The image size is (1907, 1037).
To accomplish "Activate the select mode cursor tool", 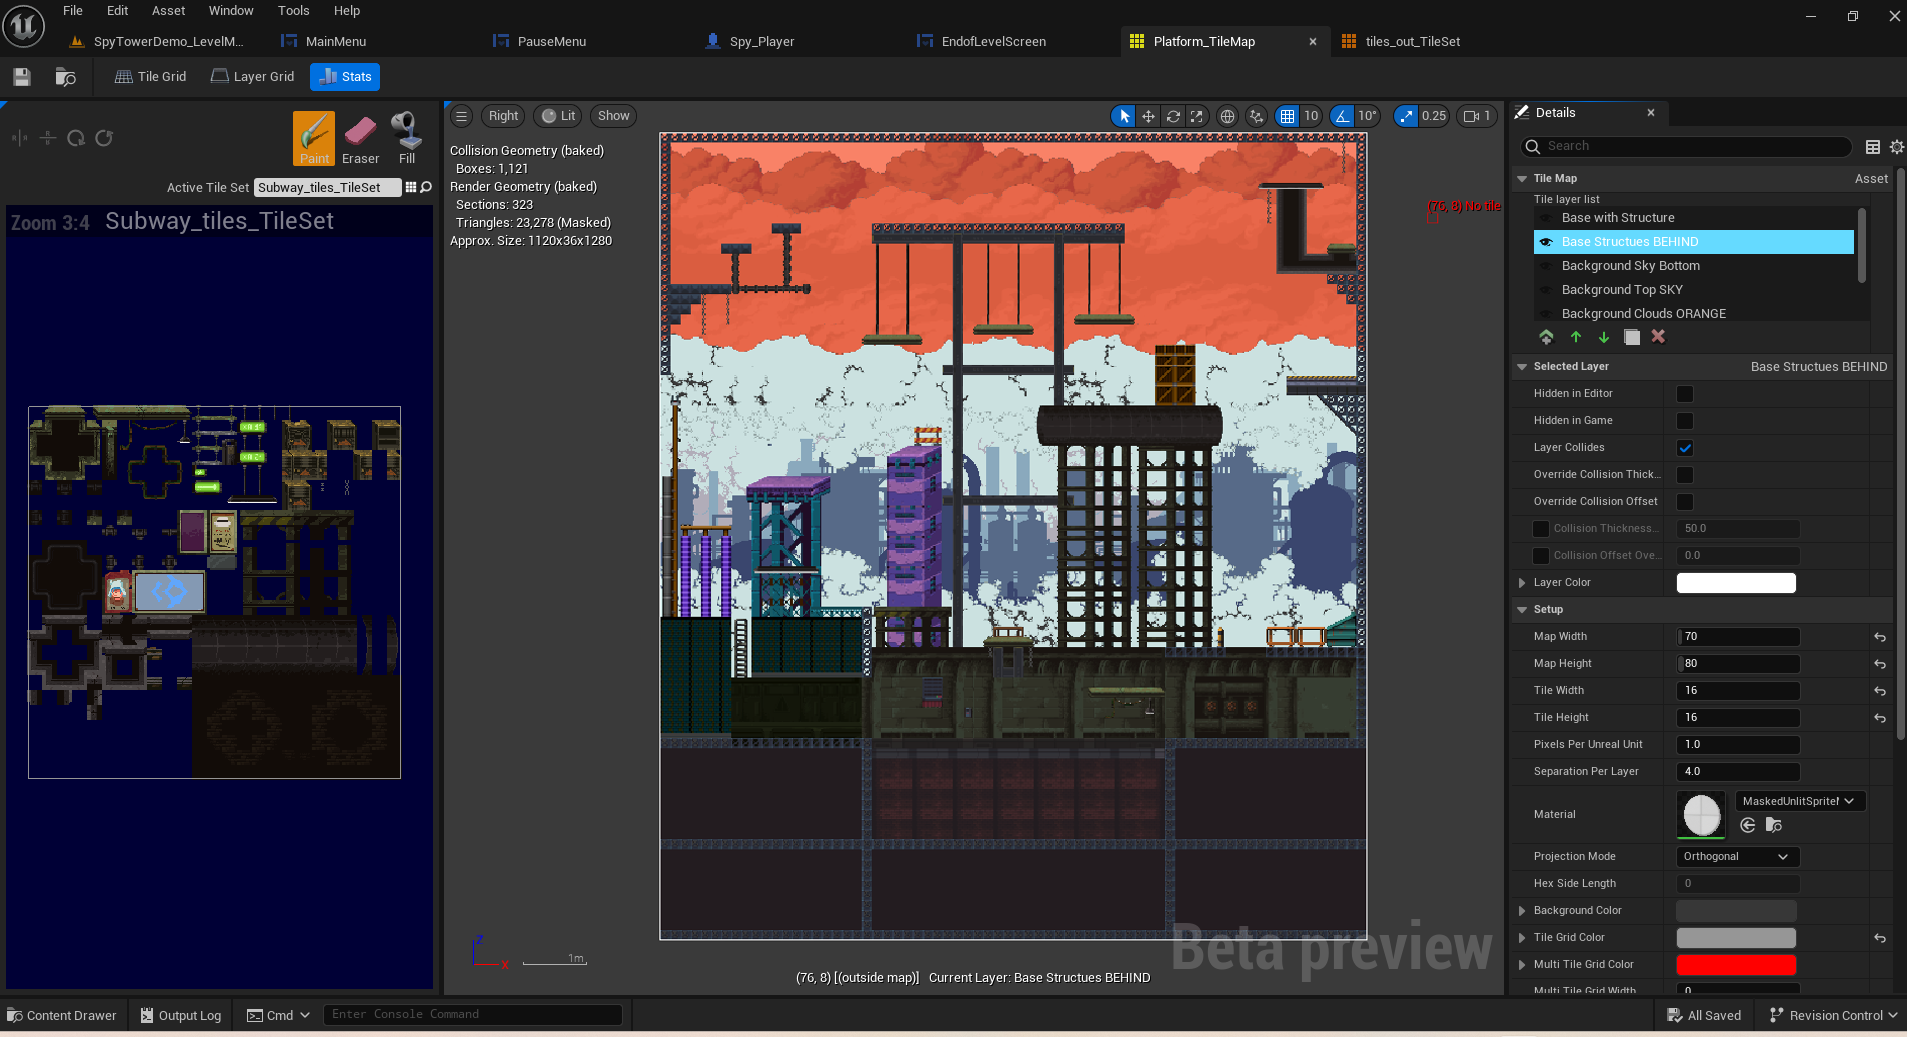I will tap(1124, 116).
